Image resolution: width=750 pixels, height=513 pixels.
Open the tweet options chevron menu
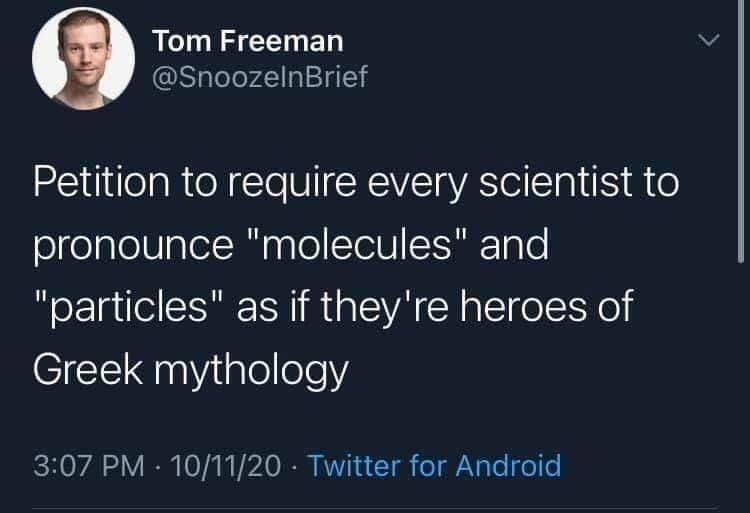pos(708,42)
